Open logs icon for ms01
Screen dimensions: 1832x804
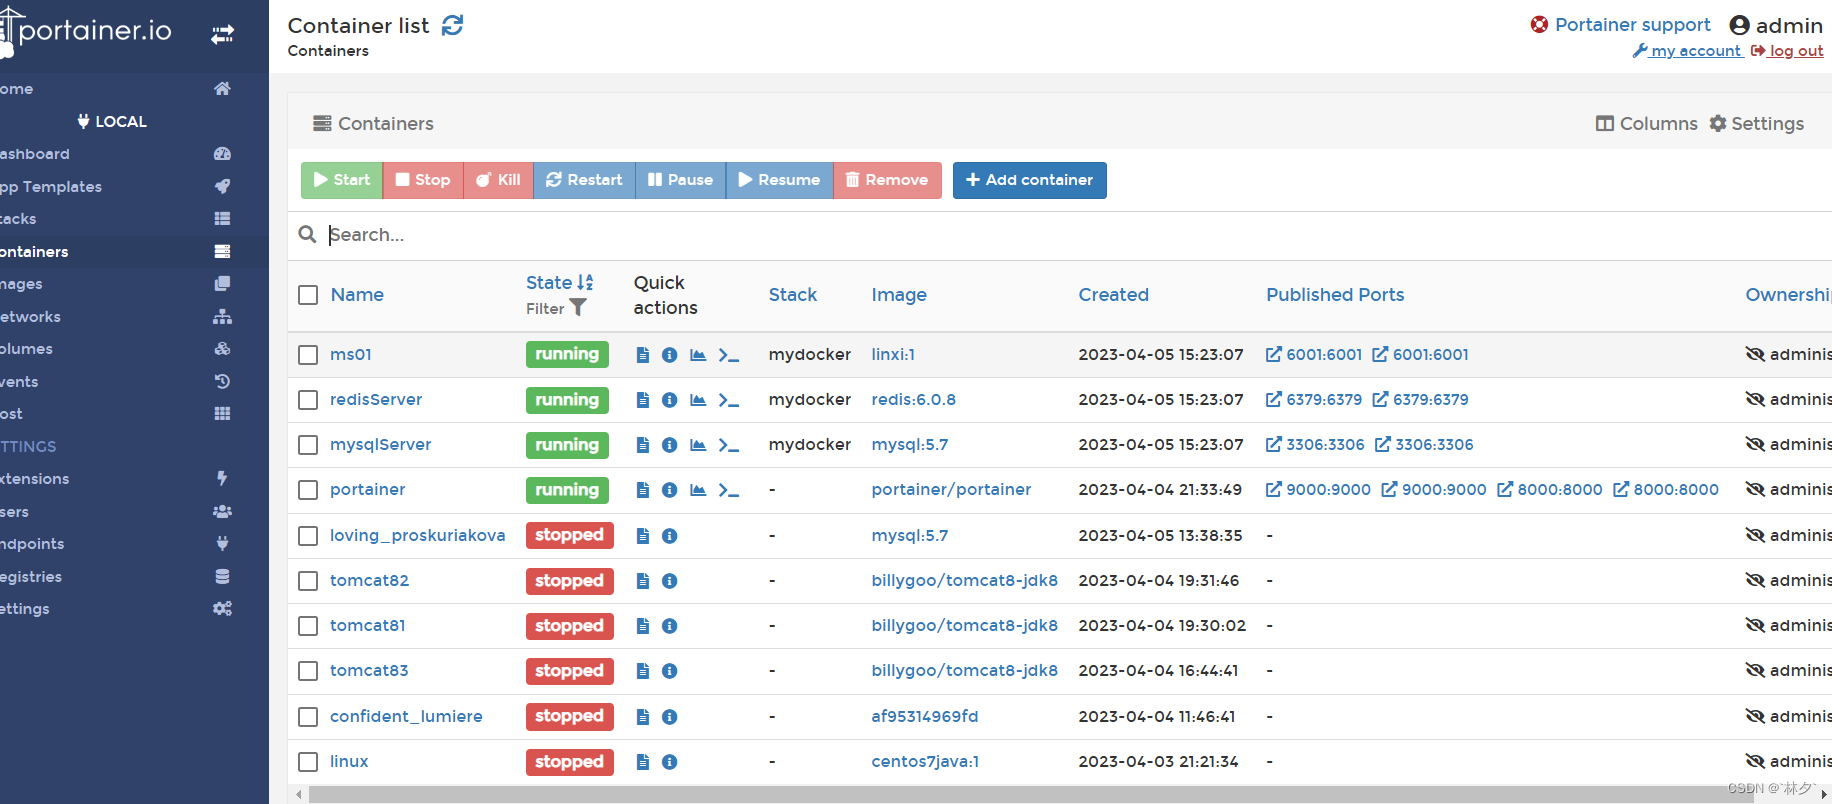point(643,355)
